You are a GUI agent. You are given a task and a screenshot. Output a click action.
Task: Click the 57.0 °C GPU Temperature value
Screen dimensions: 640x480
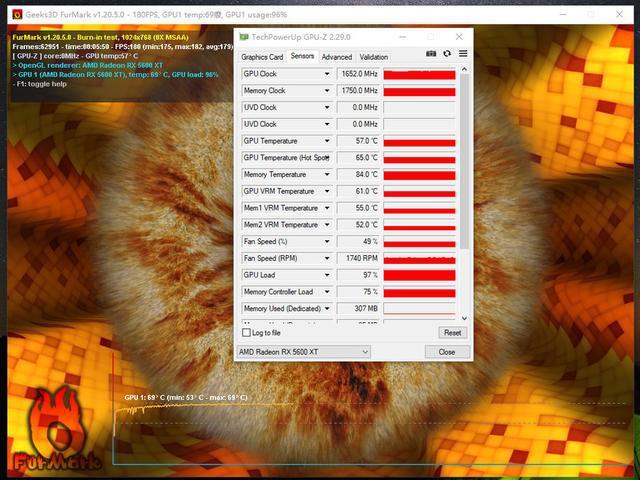[x=358, y=141]
